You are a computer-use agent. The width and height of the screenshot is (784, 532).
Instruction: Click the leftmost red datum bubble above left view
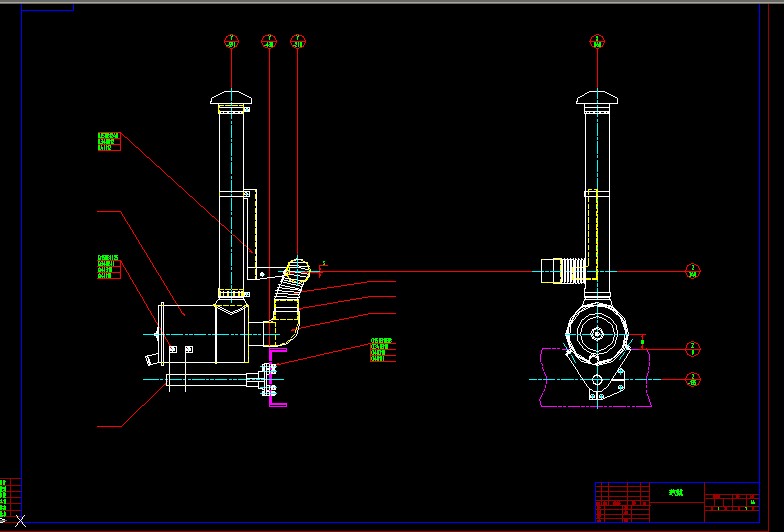[x=231, y=42]
